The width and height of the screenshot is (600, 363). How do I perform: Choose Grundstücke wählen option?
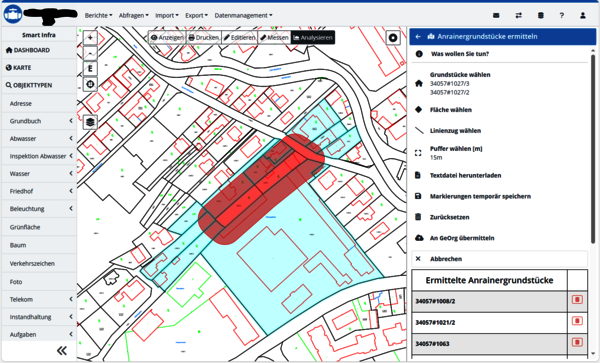(x=460, y=75)
